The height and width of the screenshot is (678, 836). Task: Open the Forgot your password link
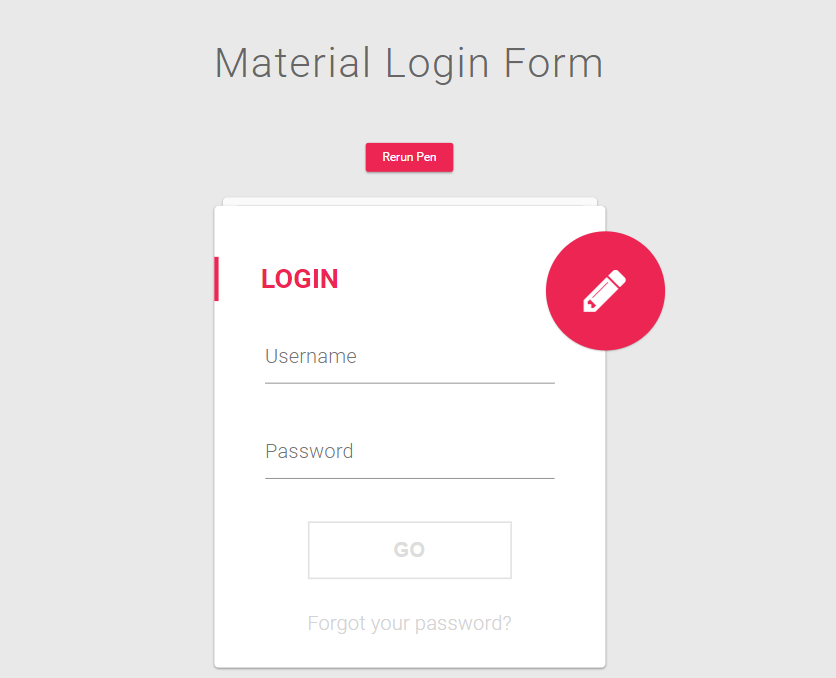(409, 623)
